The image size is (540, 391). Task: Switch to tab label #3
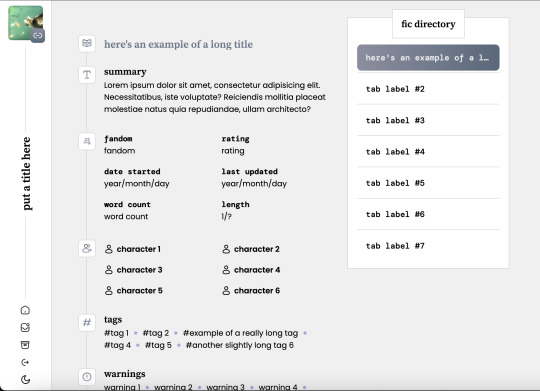[428, 120]
